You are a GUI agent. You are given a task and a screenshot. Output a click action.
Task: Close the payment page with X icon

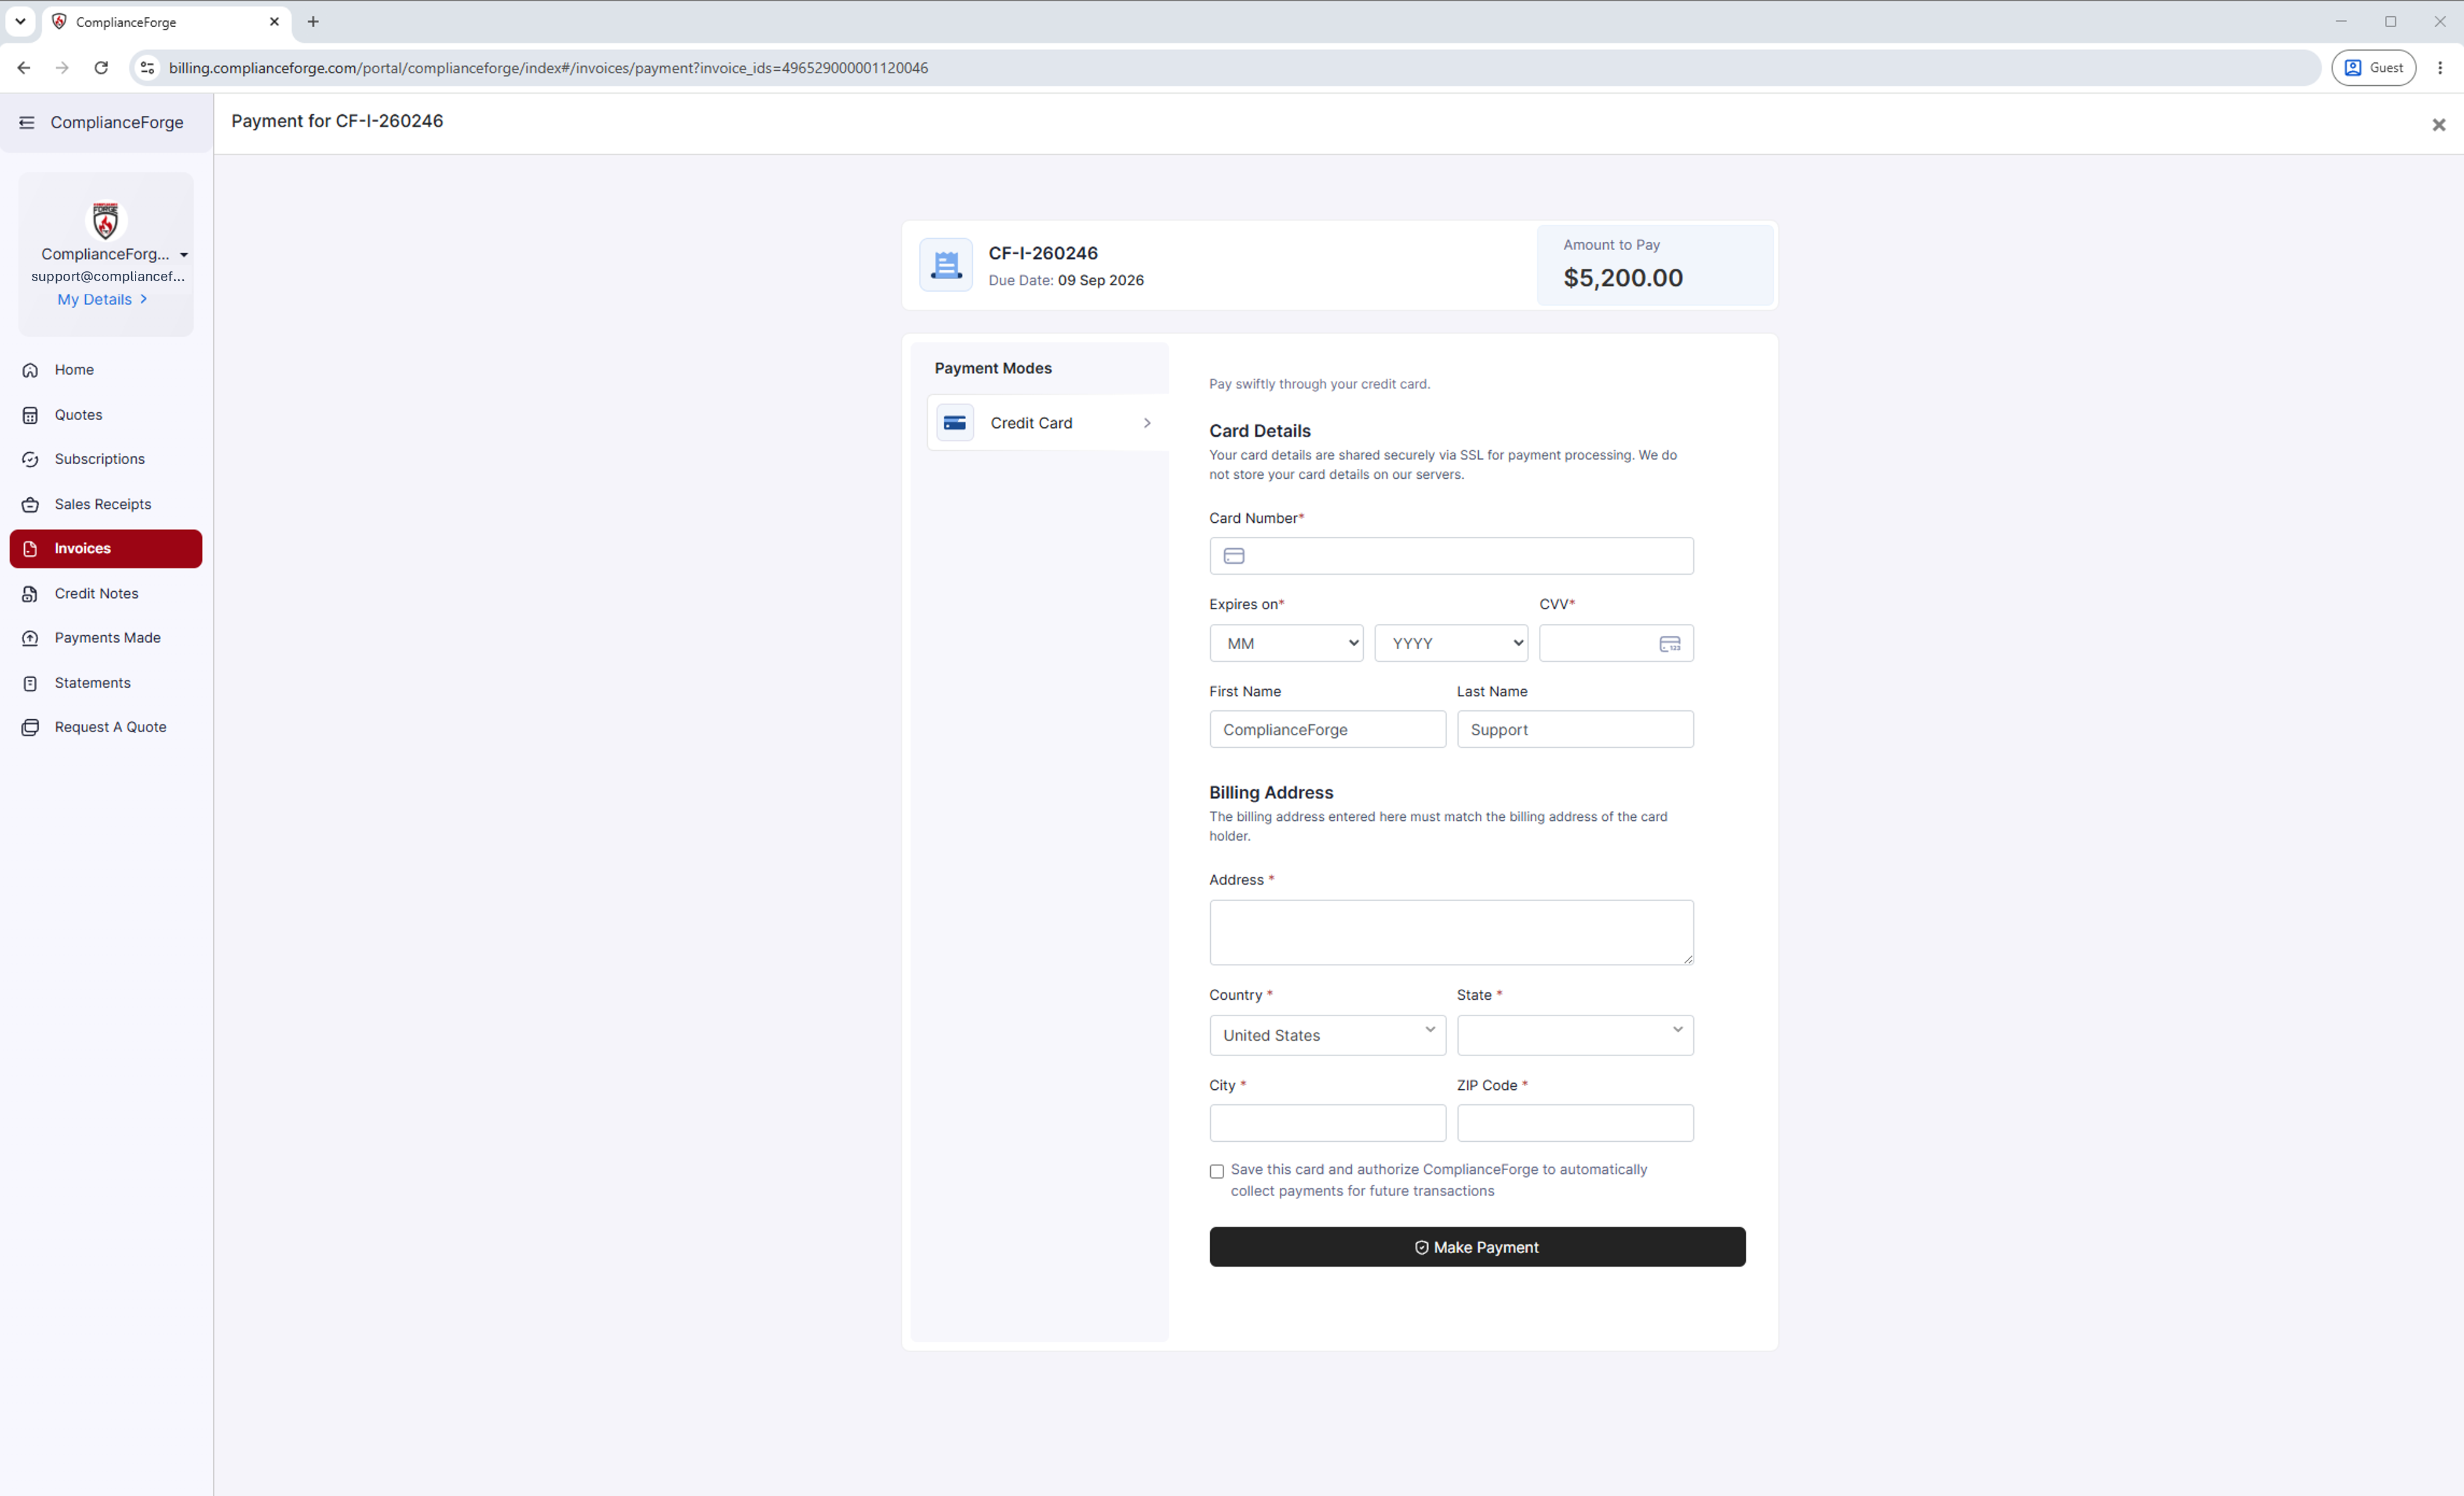[x=2438, y=125]
